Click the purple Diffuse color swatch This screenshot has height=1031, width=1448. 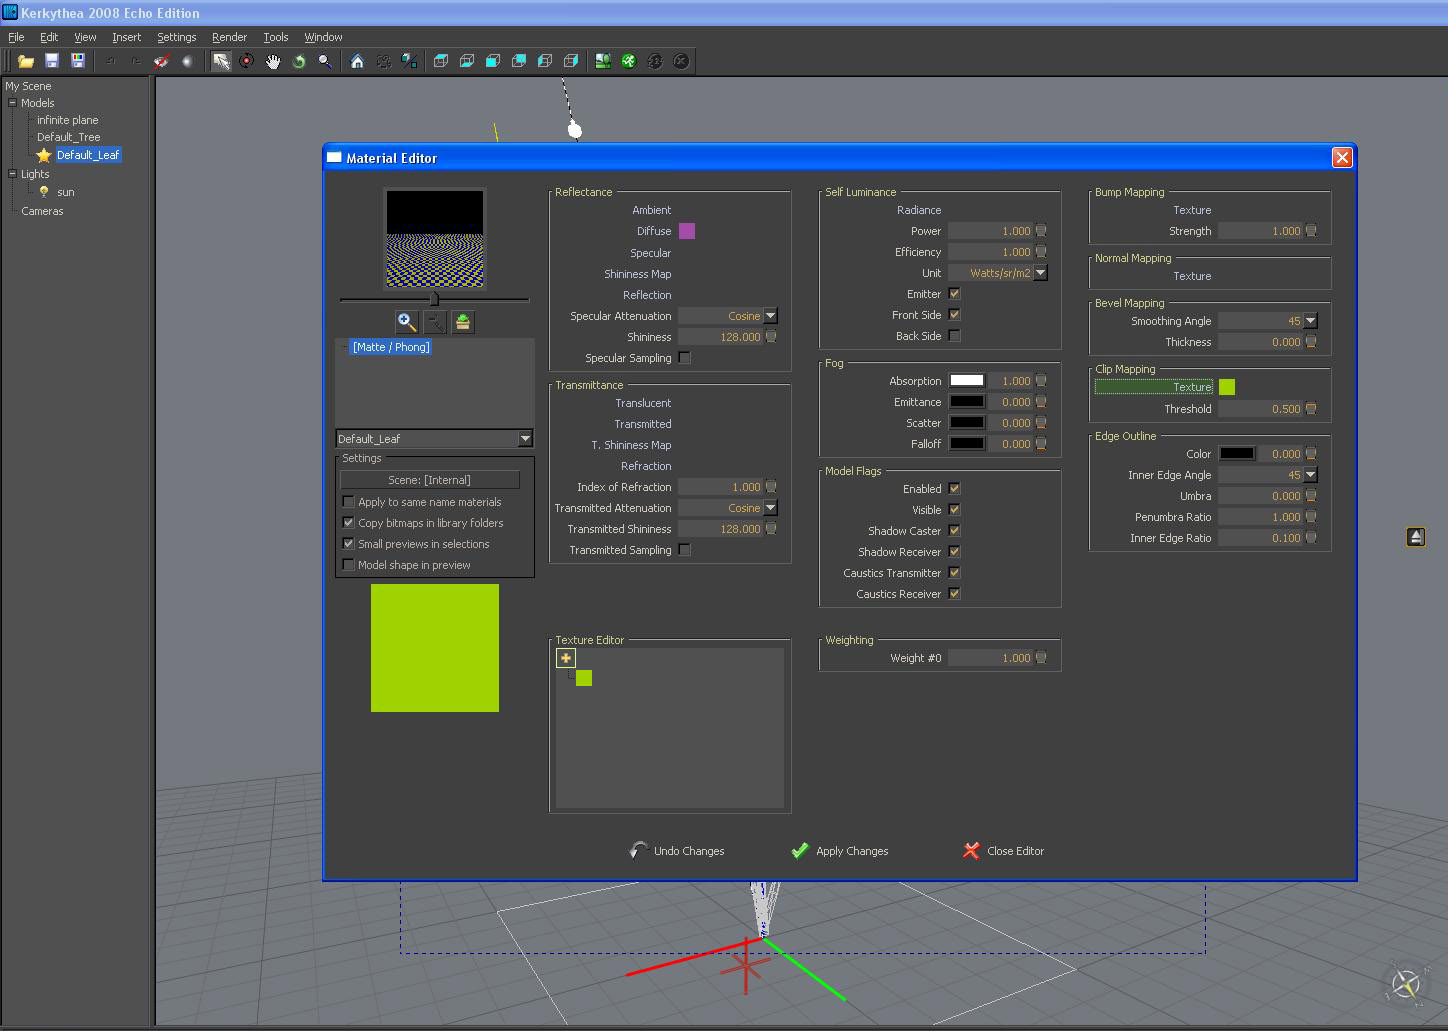tap(687, 231)
